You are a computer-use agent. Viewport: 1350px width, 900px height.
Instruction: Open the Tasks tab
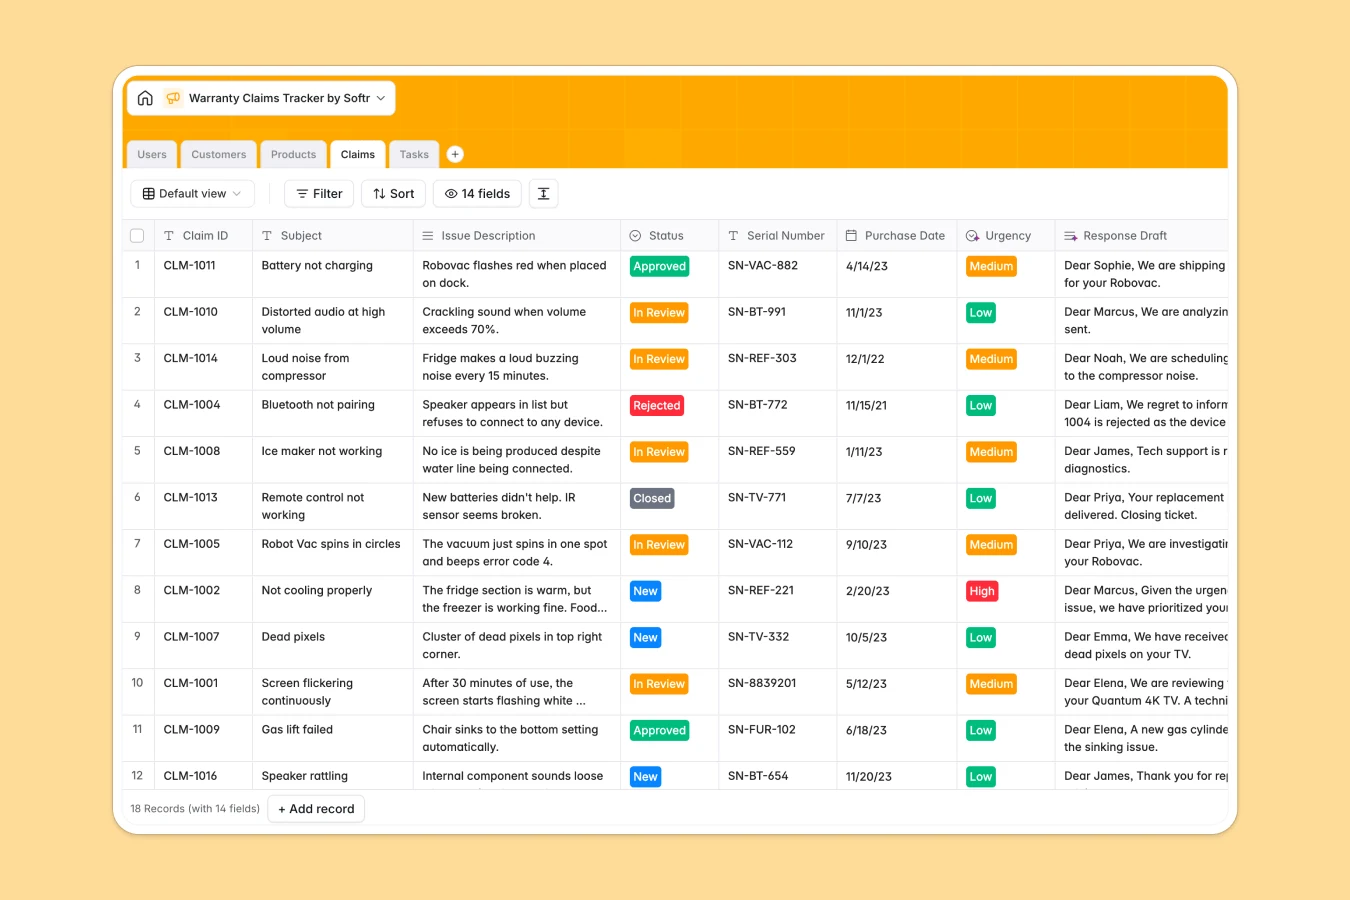[x=413, y=154]
